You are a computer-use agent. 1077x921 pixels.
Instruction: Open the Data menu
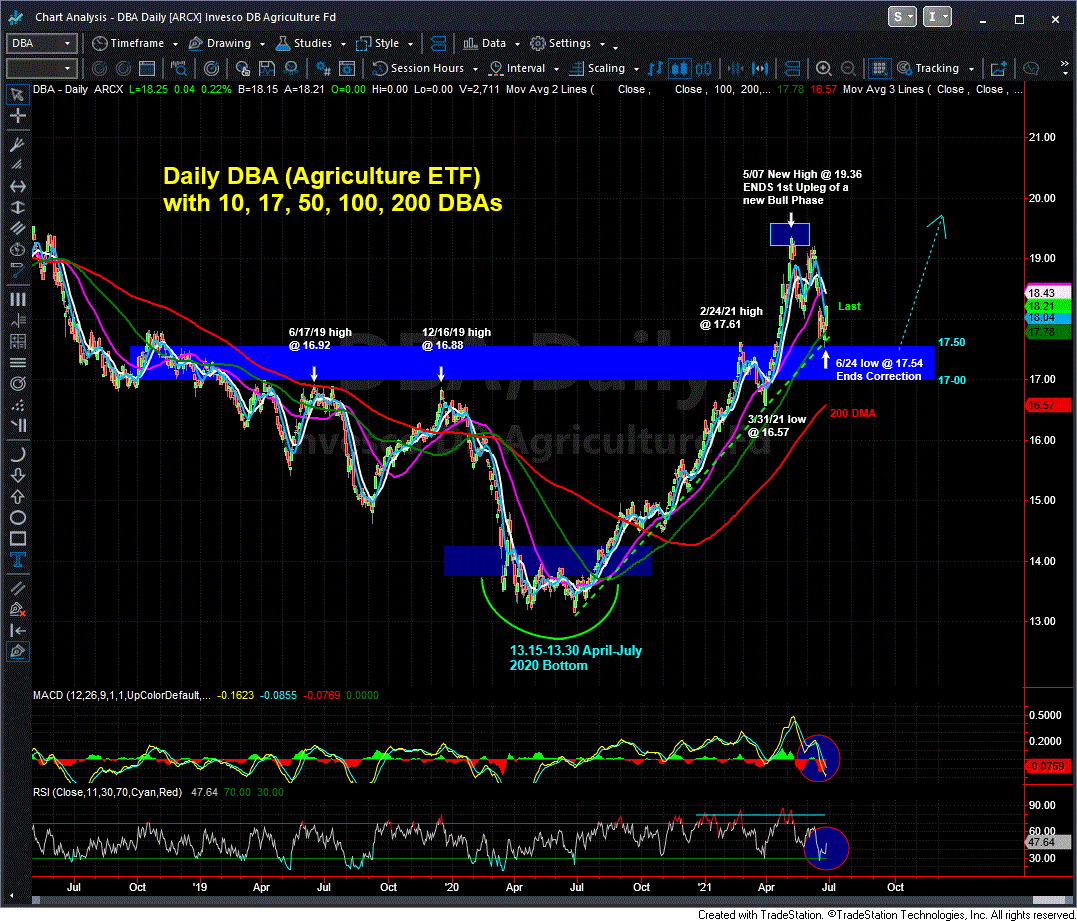pos(492,43)
